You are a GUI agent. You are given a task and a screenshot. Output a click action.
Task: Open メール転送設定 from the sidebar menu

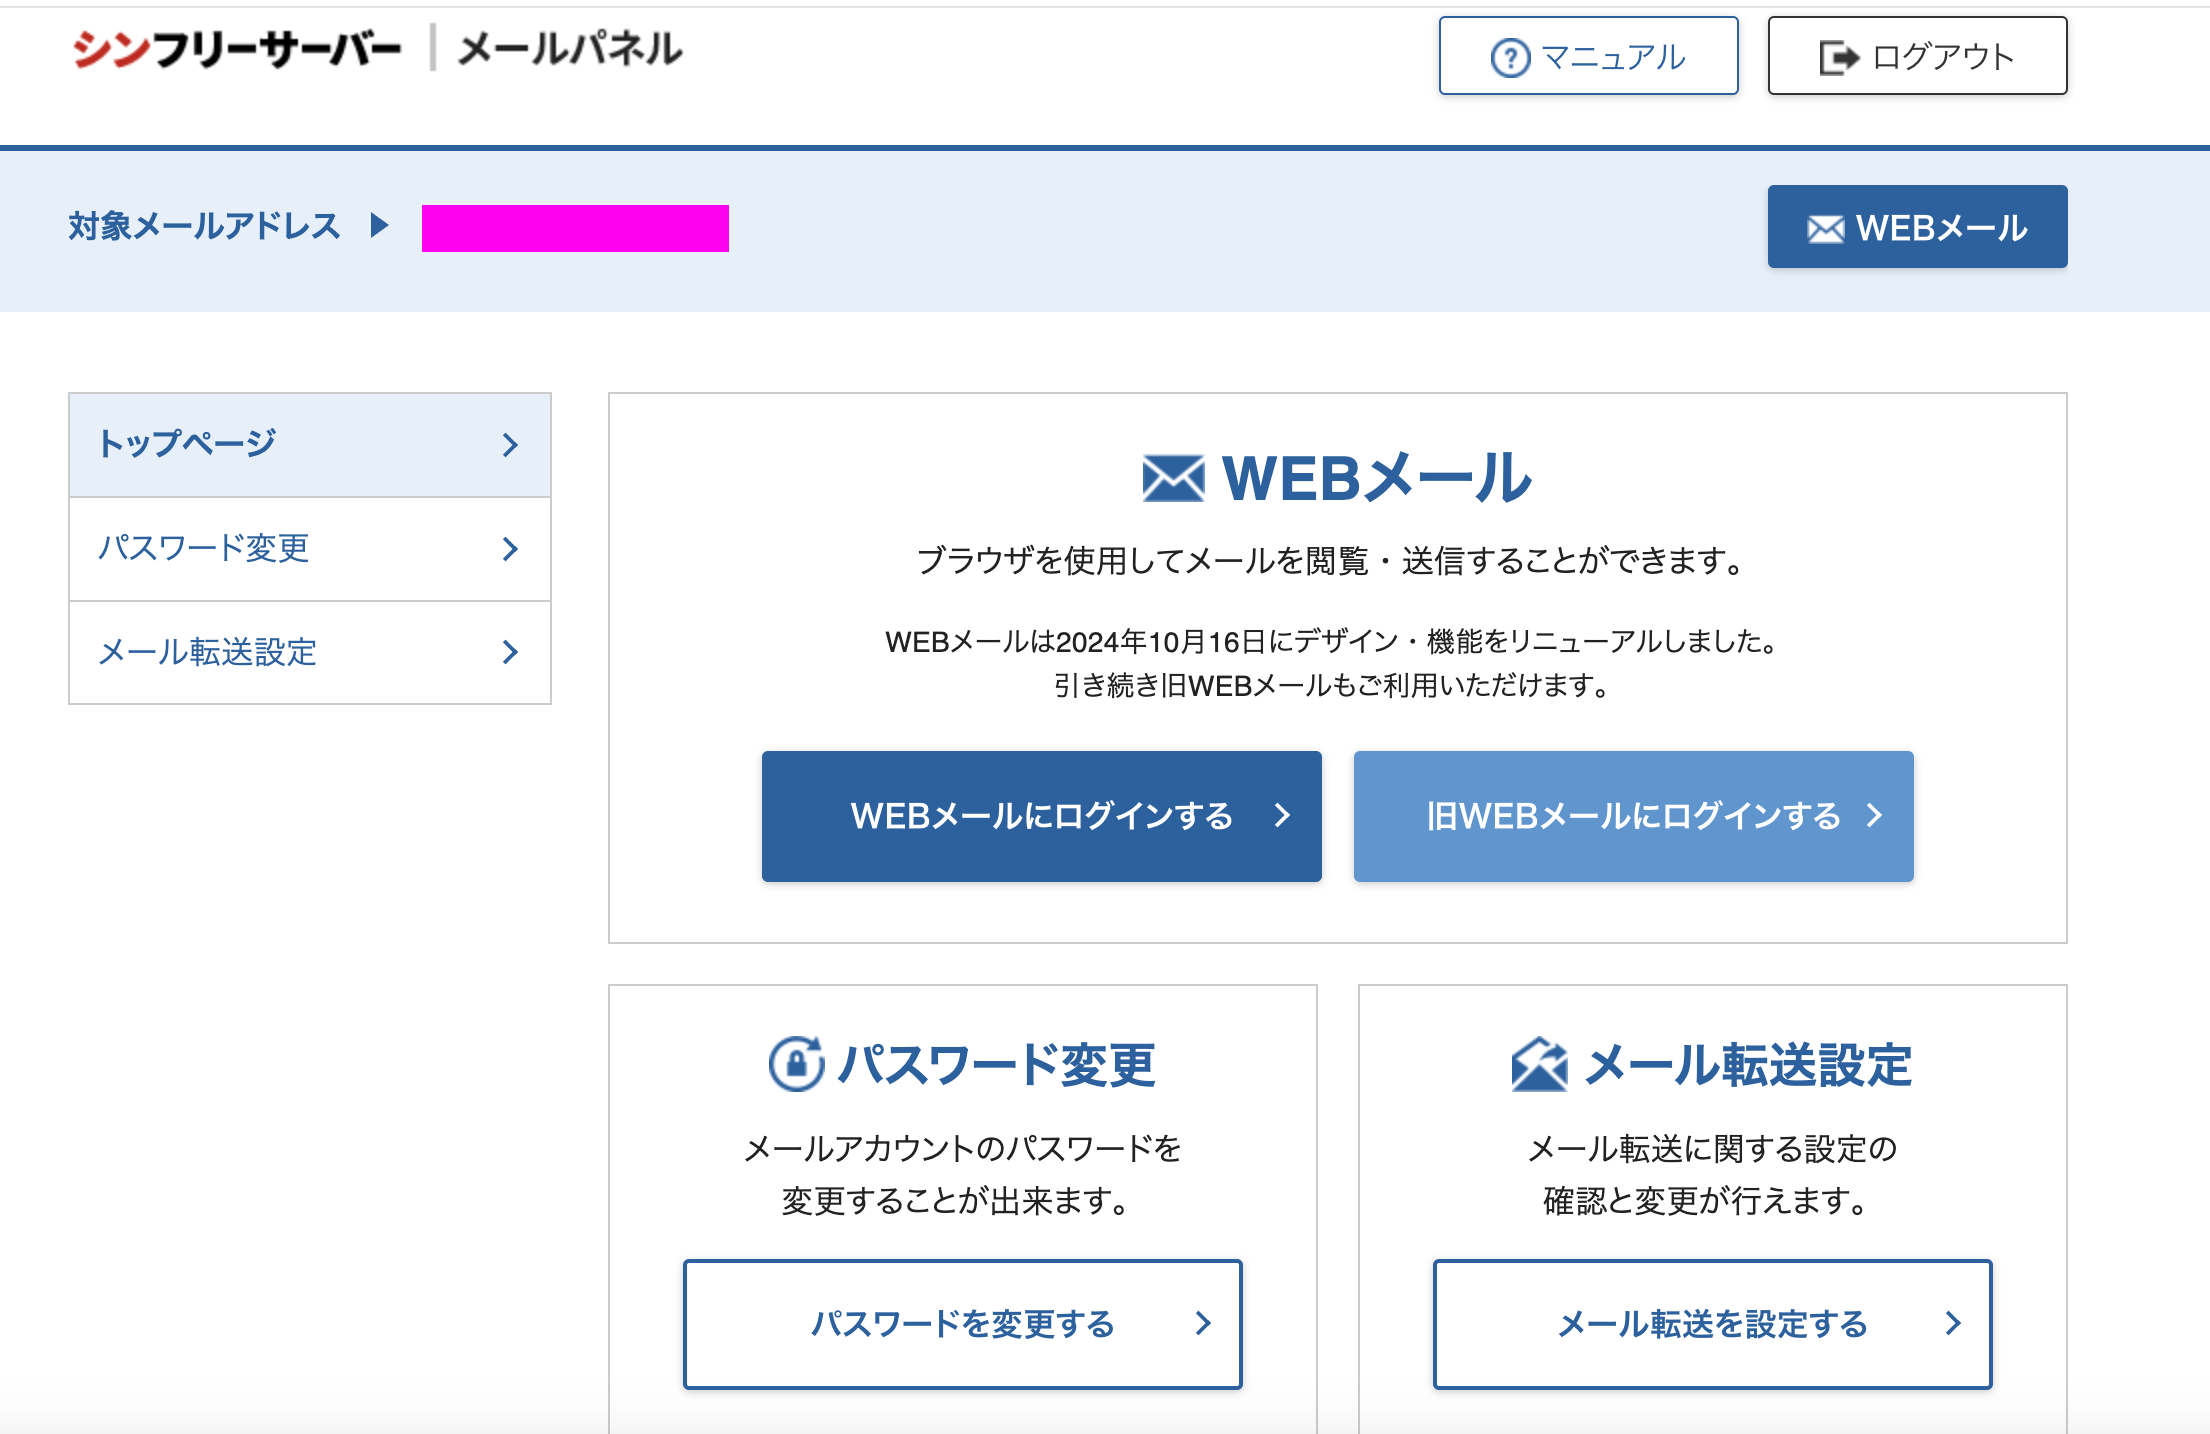208,652
